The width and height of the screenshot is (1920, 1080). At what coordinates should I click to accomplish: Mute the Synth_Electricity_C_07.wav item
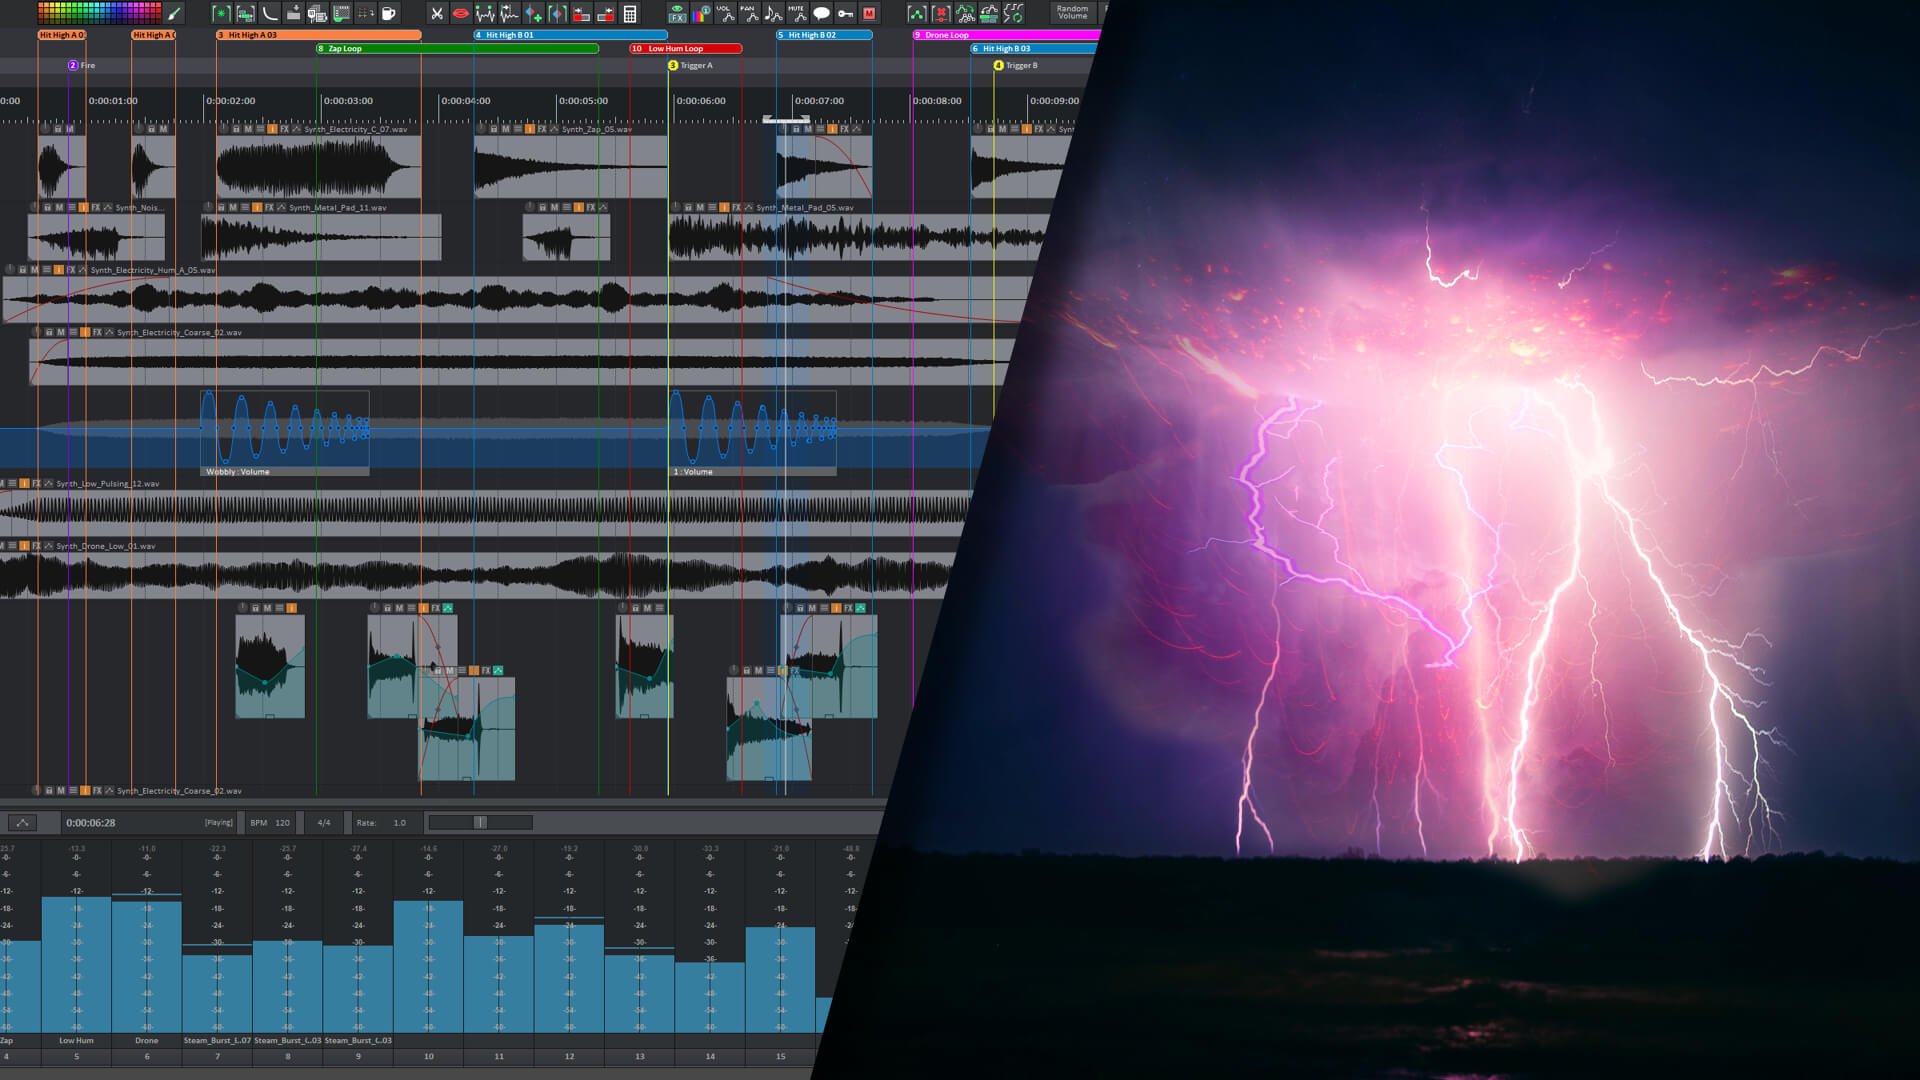pos(248,129)
